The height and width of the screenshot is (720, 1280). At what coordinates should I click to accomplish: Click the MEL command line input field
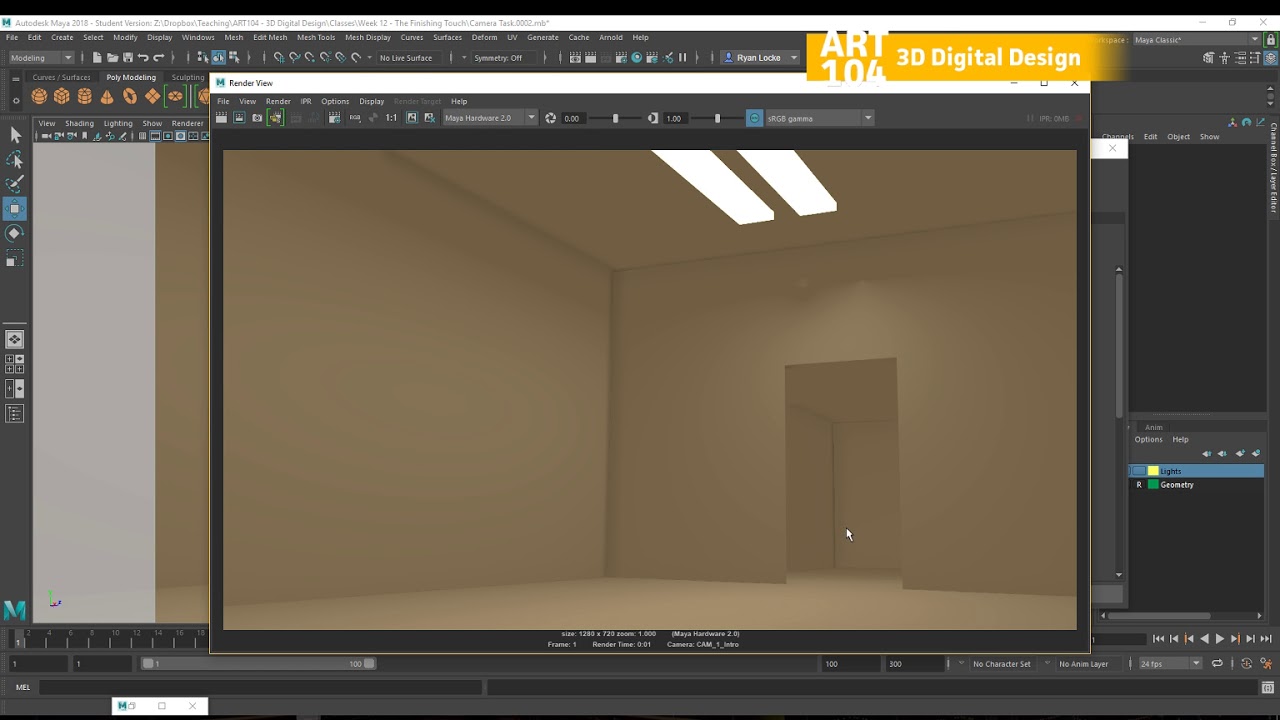point(260,687)
